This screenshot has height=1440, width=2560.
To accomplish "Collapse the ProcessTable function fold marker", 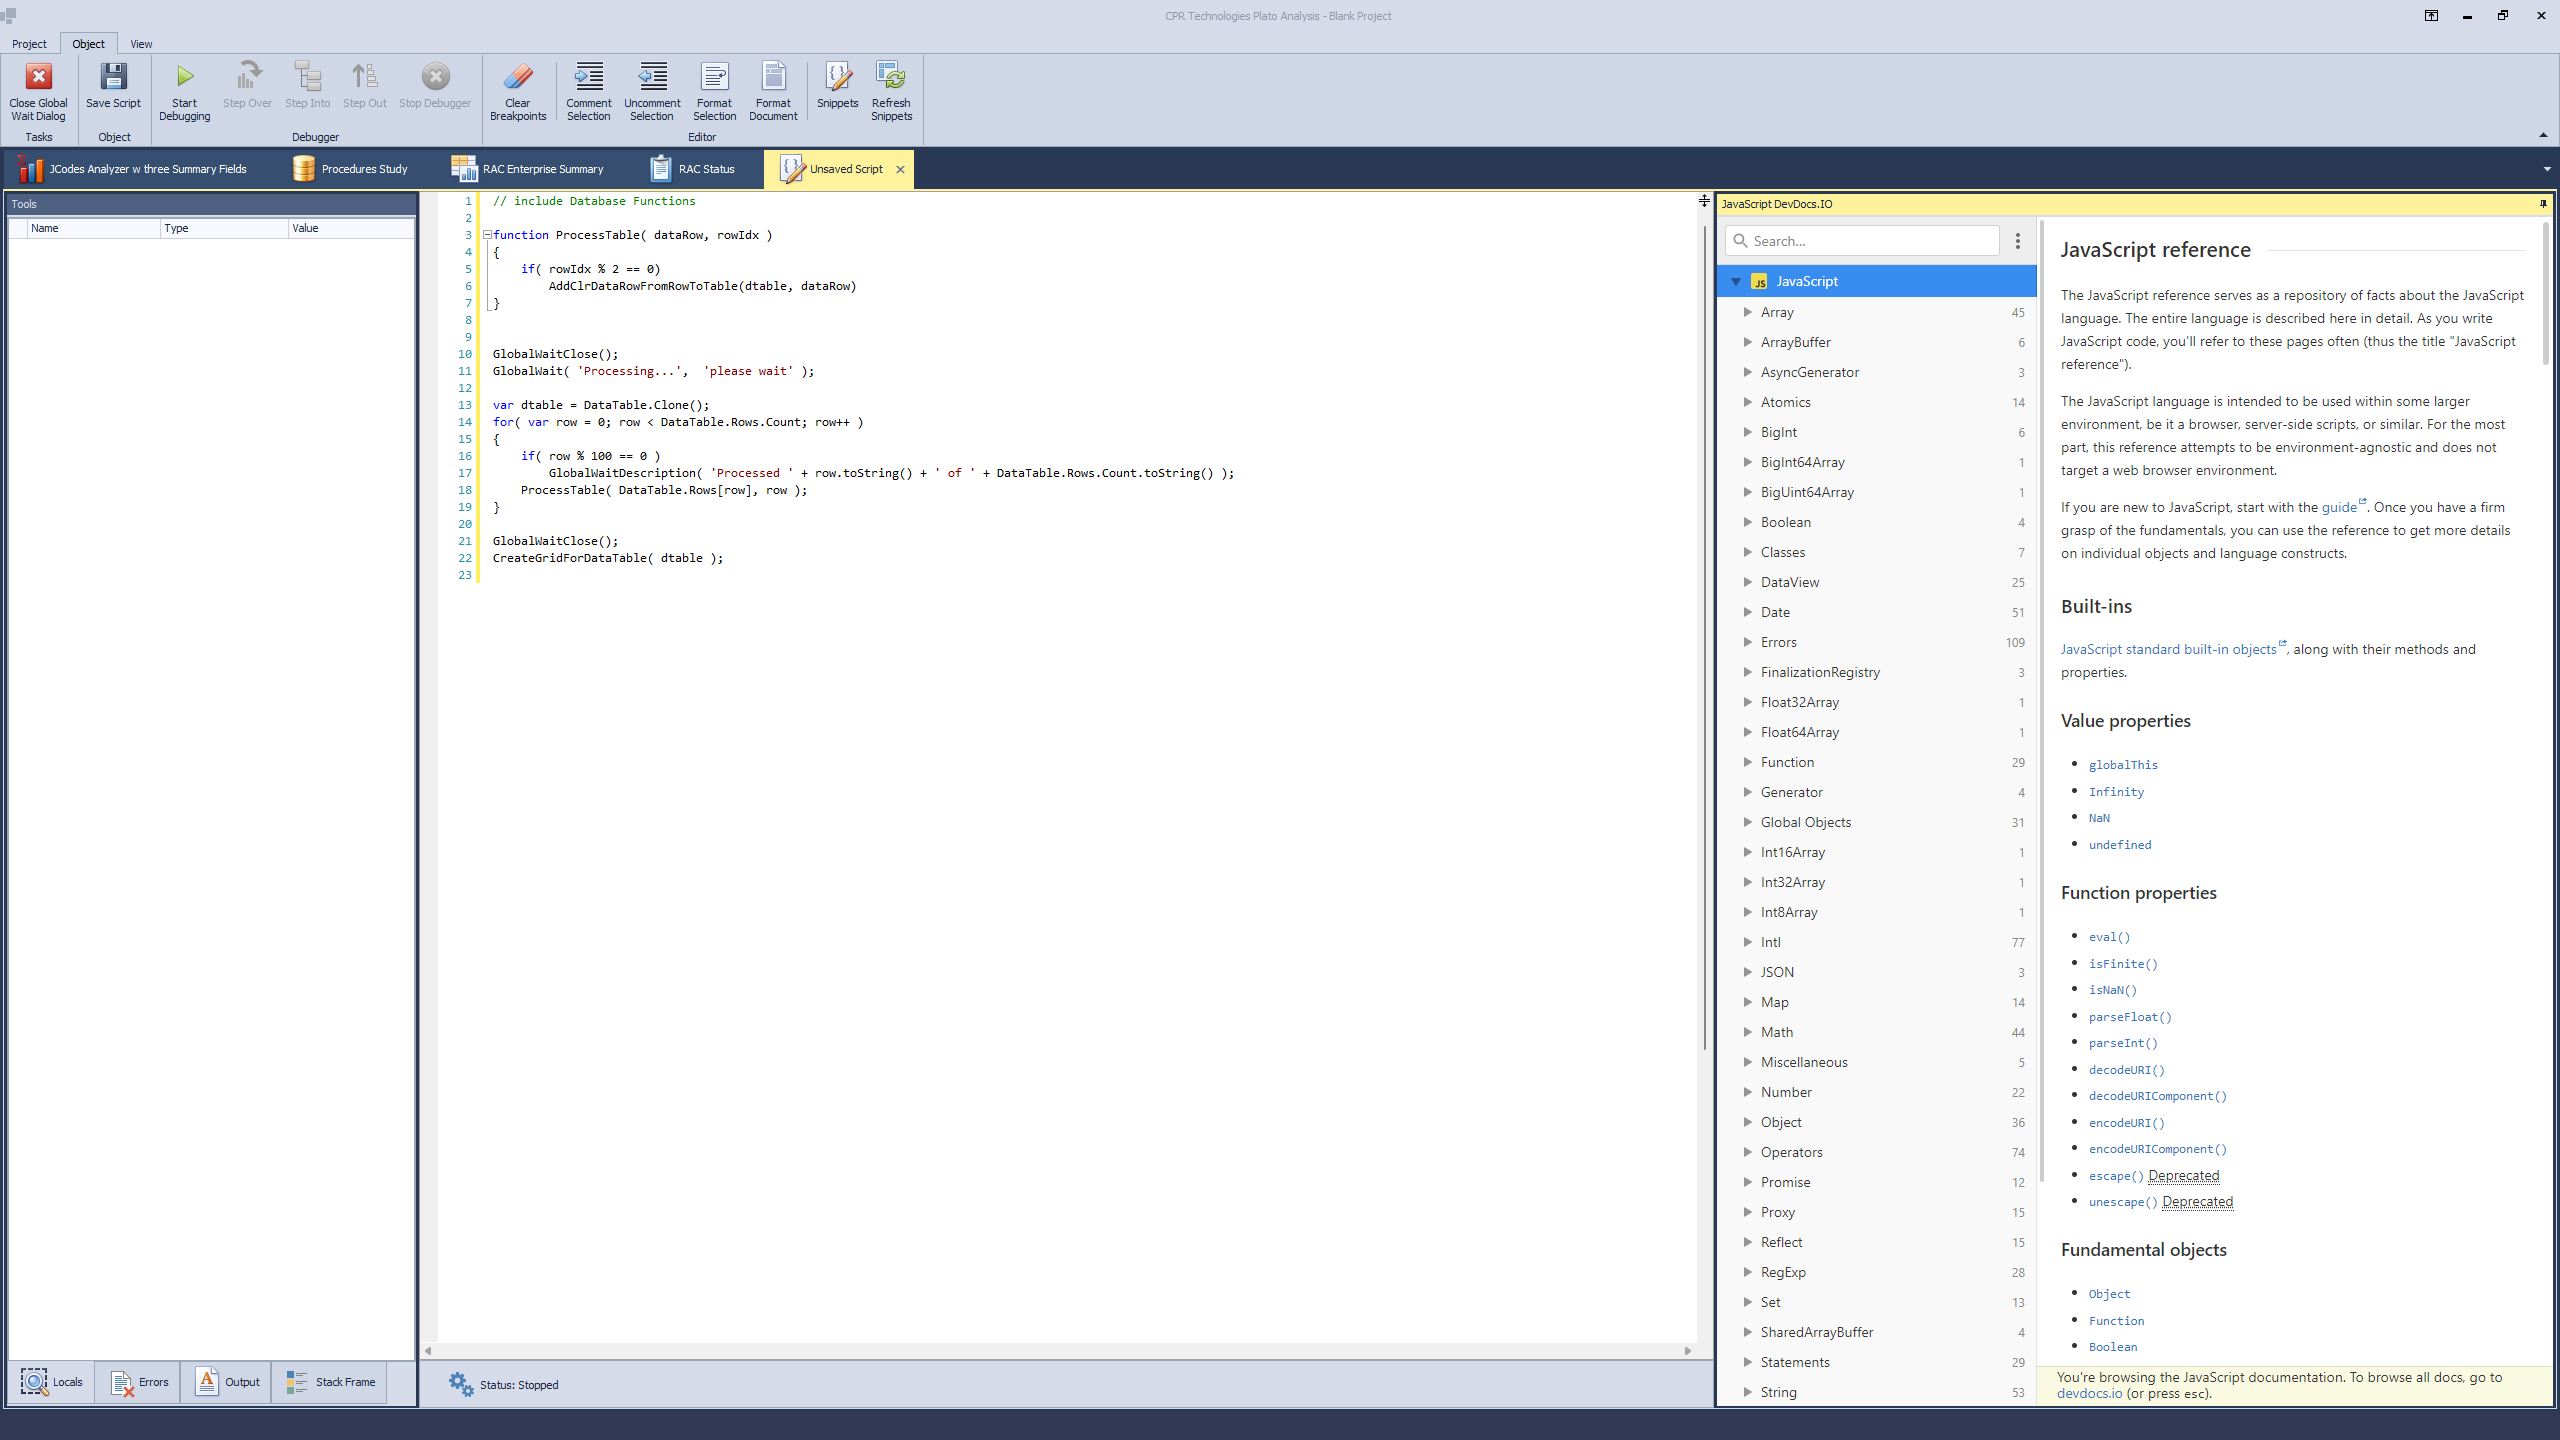I will (487, 235).
